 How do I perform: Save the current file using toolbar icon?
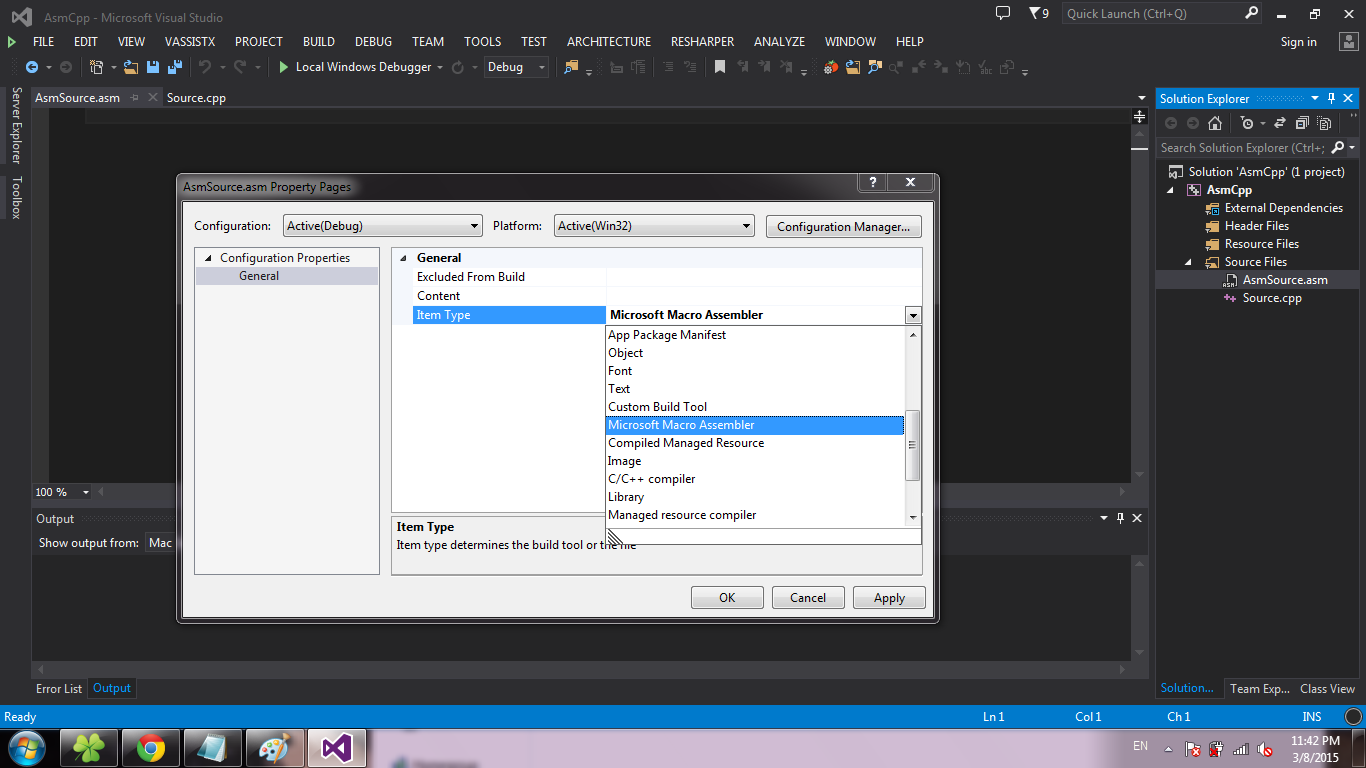coord(153,67)
